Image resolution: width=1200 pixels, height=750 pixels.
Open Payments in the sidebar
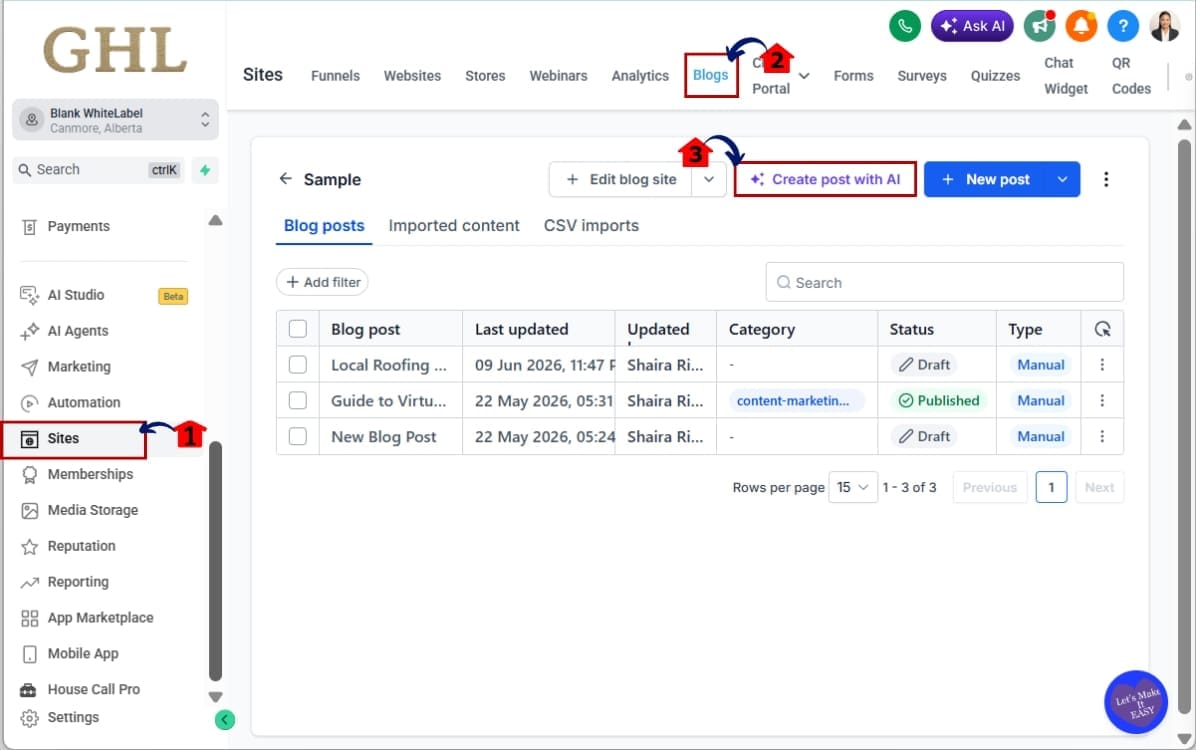click(79, 226)
